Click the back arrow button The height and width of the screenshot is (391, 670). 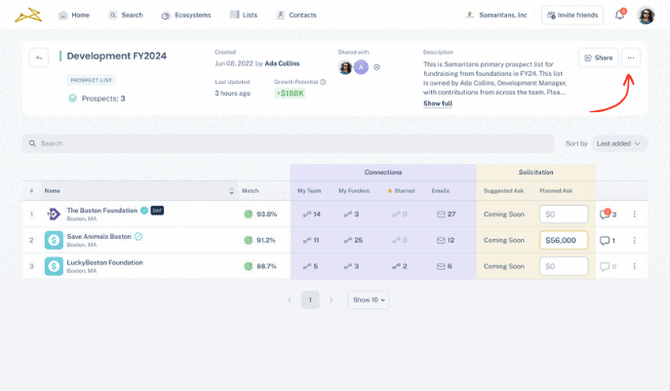39,58
